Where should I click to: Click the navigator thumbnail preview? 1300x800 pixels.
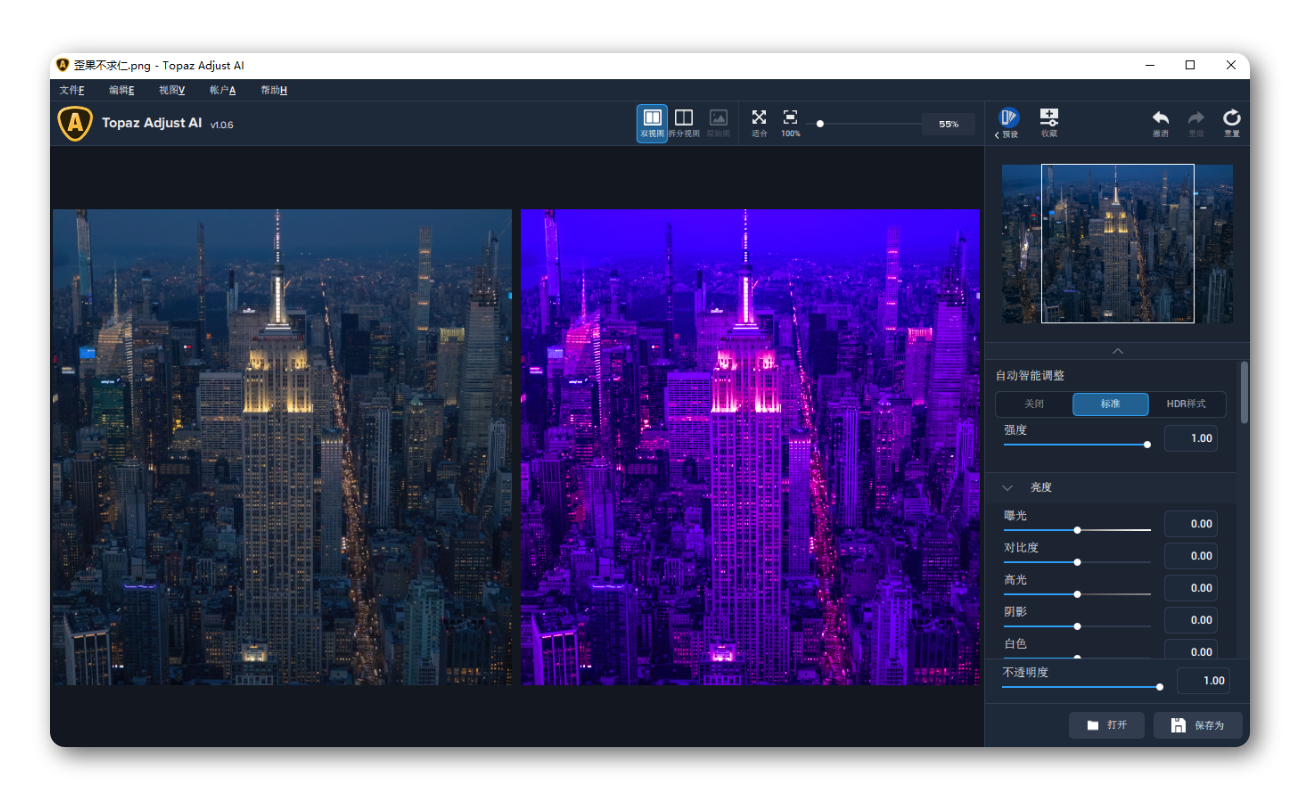1117,243
